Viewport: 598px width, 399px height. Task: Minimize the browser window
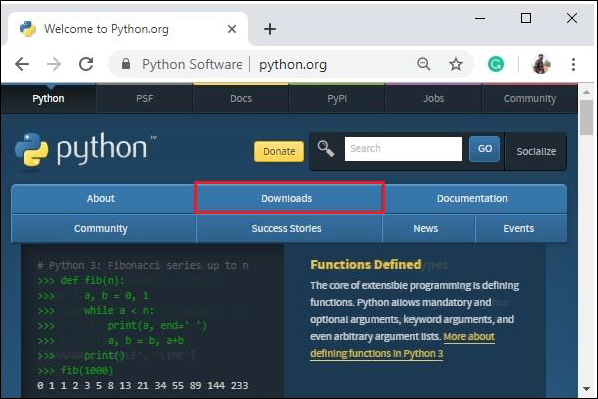click(x=480, y=18)
